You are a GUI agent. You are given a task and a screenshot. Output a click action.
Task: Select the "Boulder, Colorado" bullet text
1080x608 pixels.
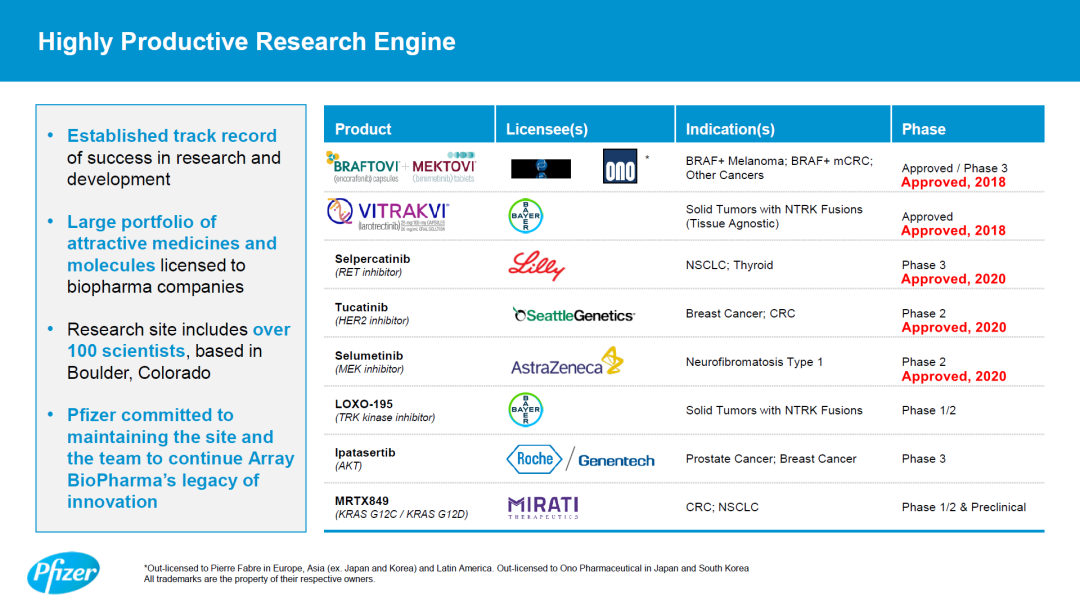138,373
